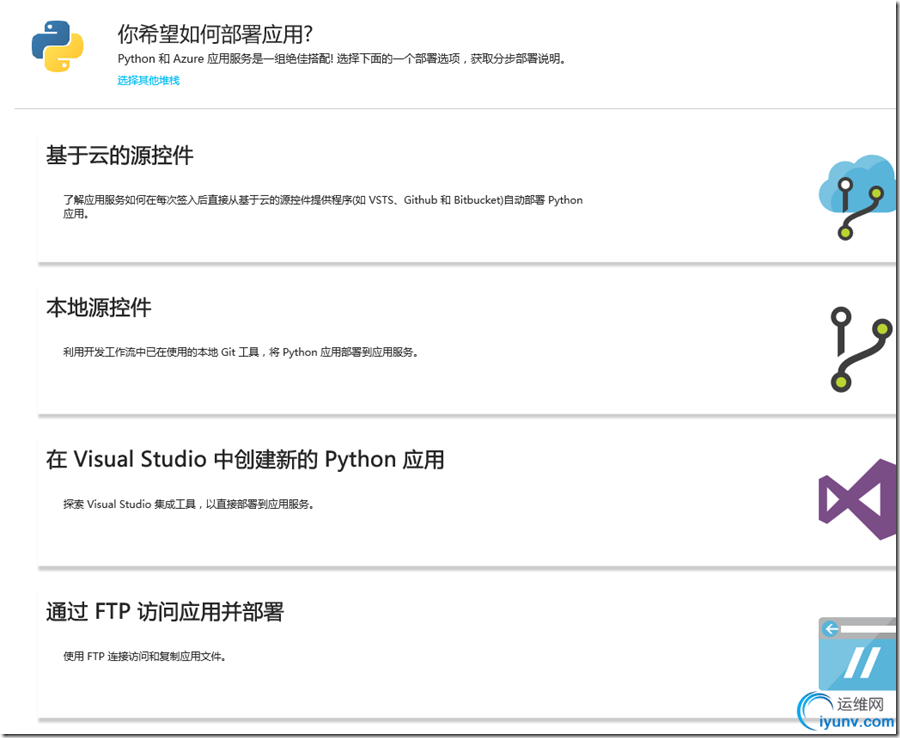Click the description mentioning VSTS、Github 和 Bitbucket

(323, 207)
